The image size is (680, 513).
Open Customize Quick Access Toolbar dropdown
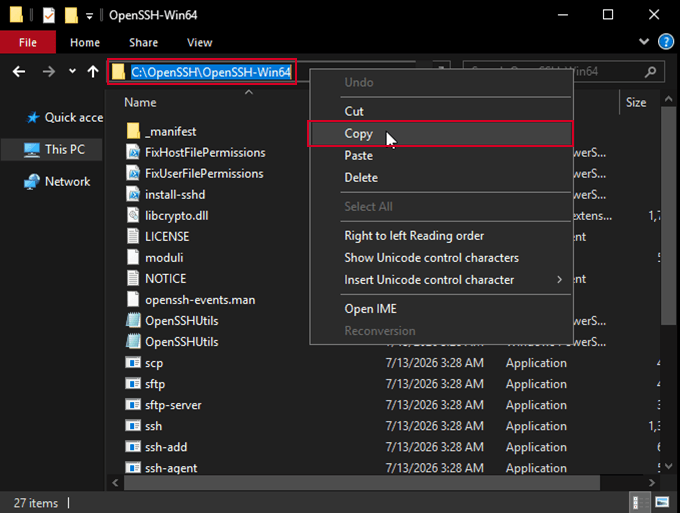[x=89, y=16]
